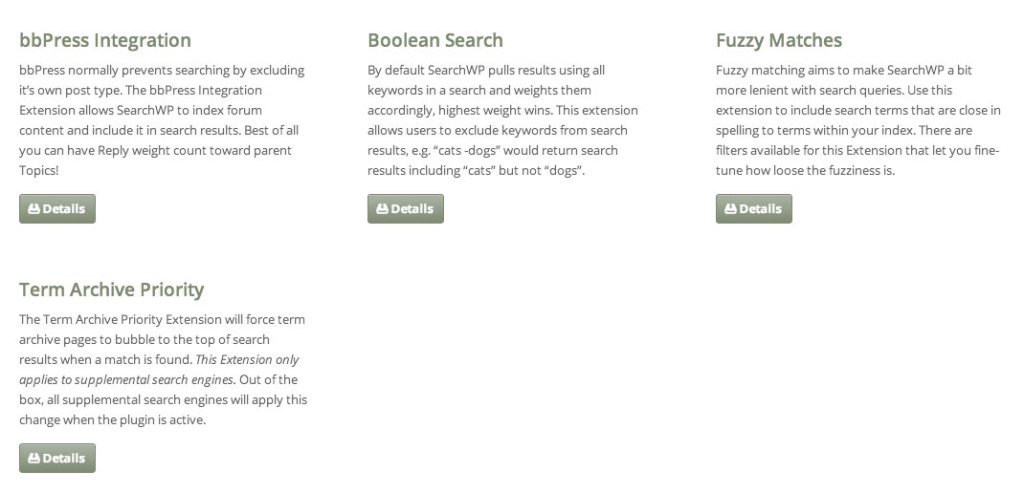1024x493 pixels.
Task: Open Details for bbPress Integration
Action: tap(57, 209)
